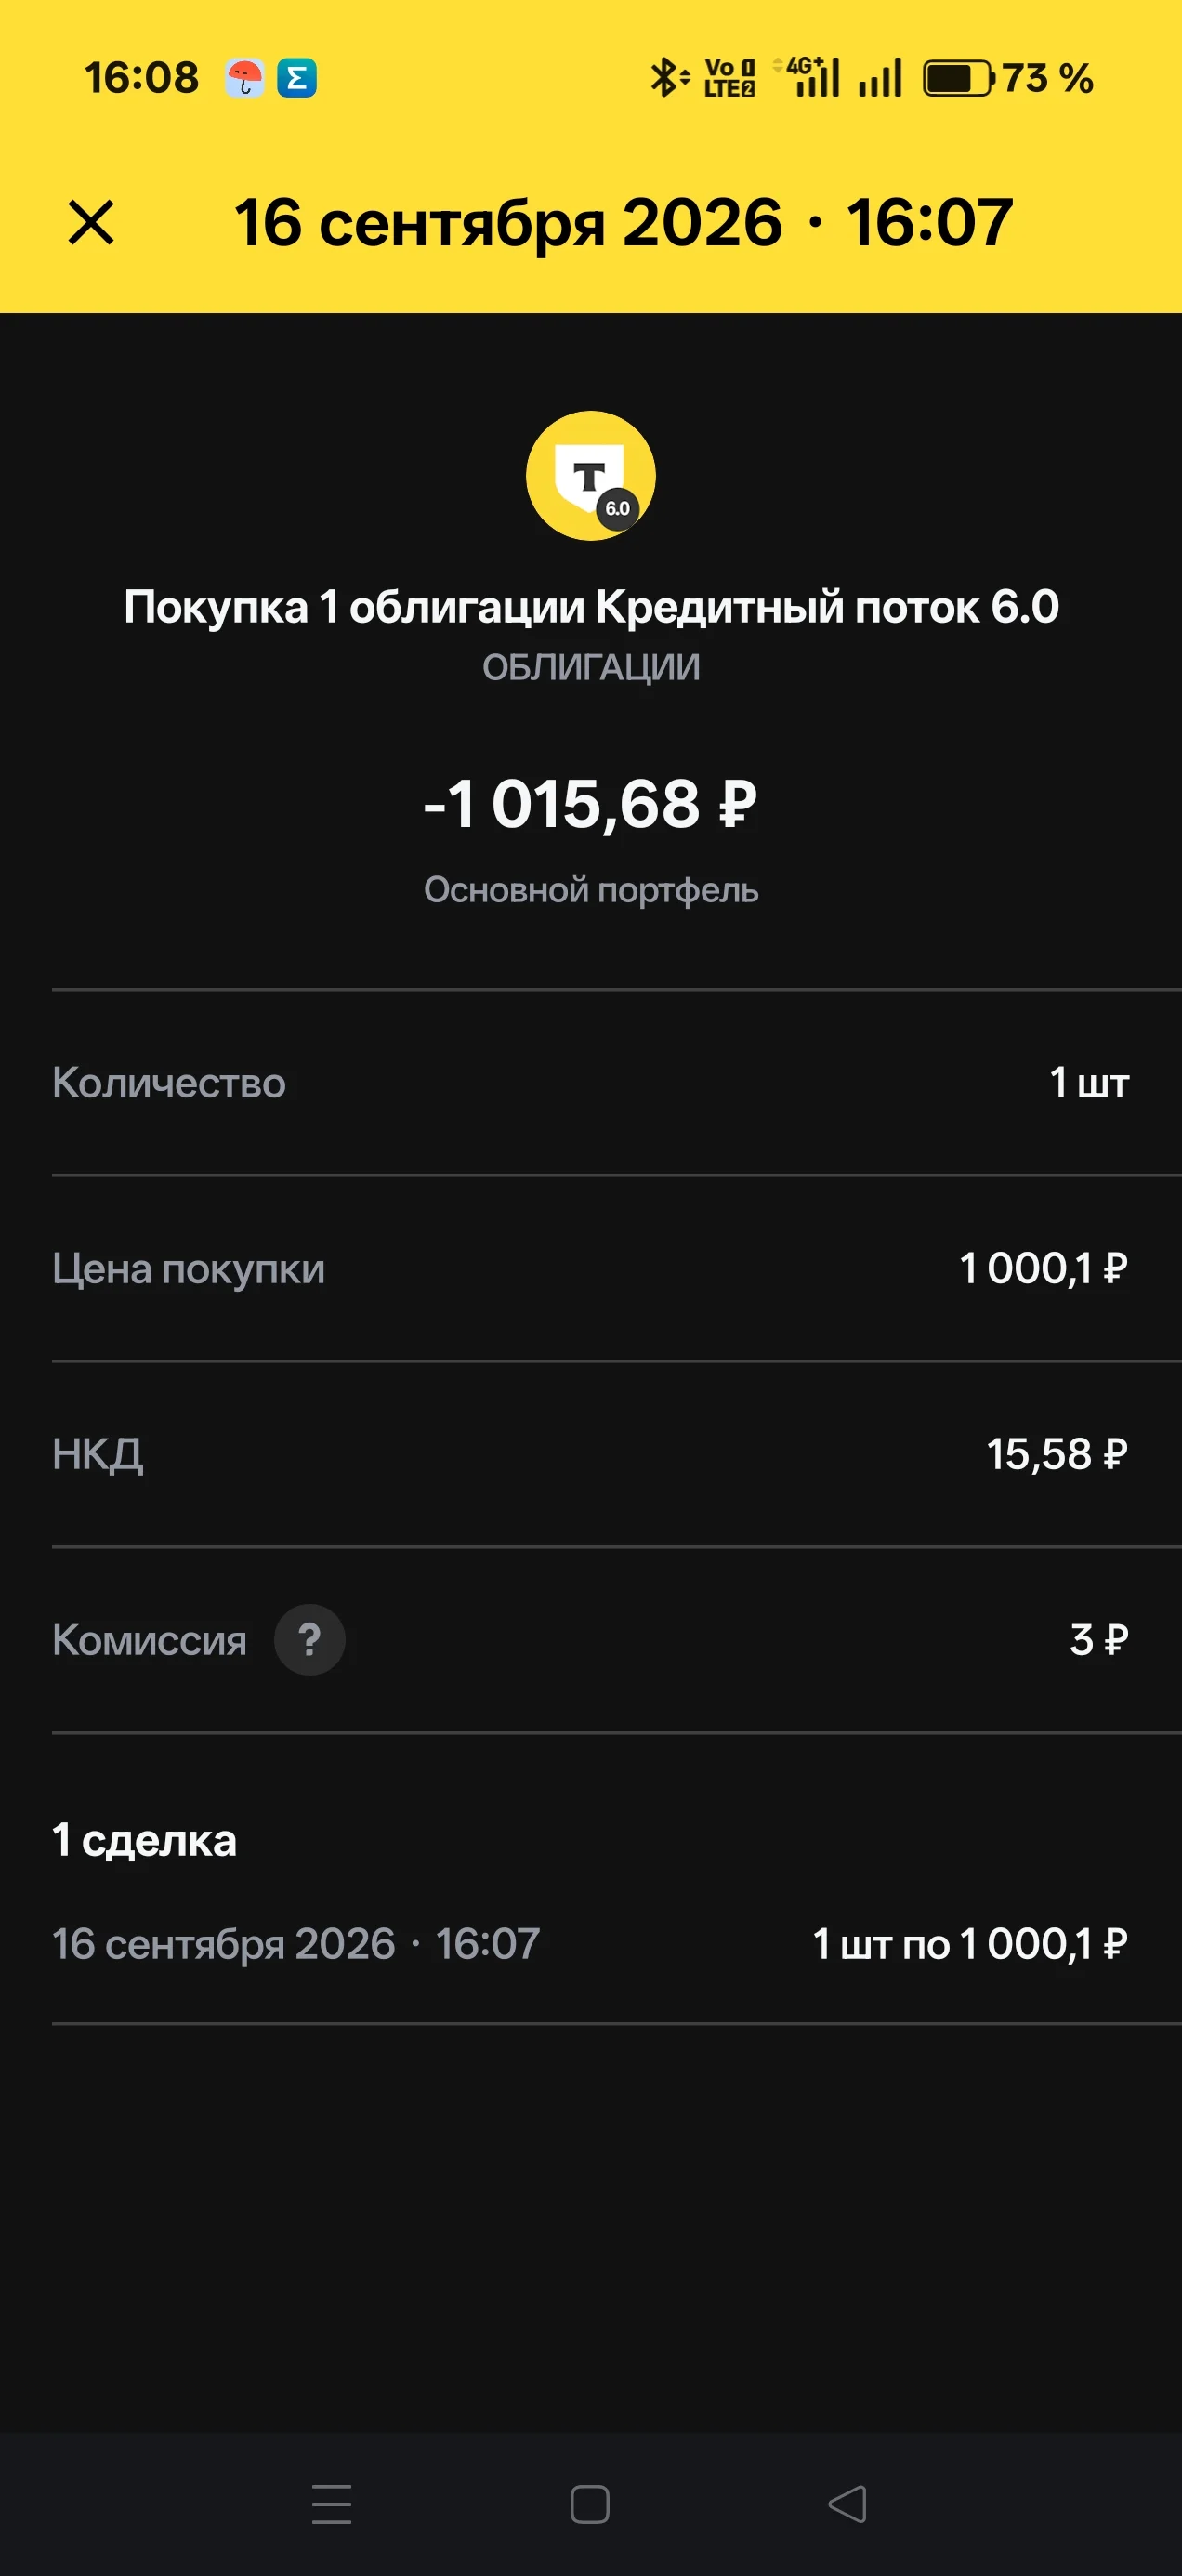Tap the Цена покупки row
This screenshot has width=1182, height=2576.
point(591,1269)
